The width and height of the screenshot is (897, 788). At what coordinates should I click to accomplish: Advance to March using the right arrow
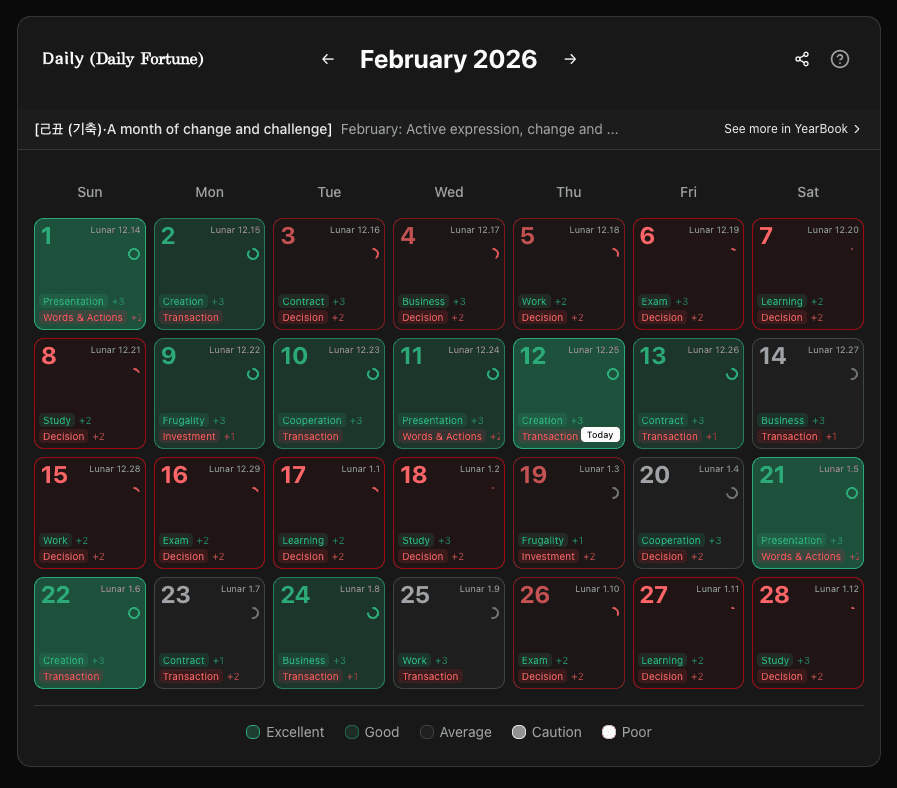(570, 59)
